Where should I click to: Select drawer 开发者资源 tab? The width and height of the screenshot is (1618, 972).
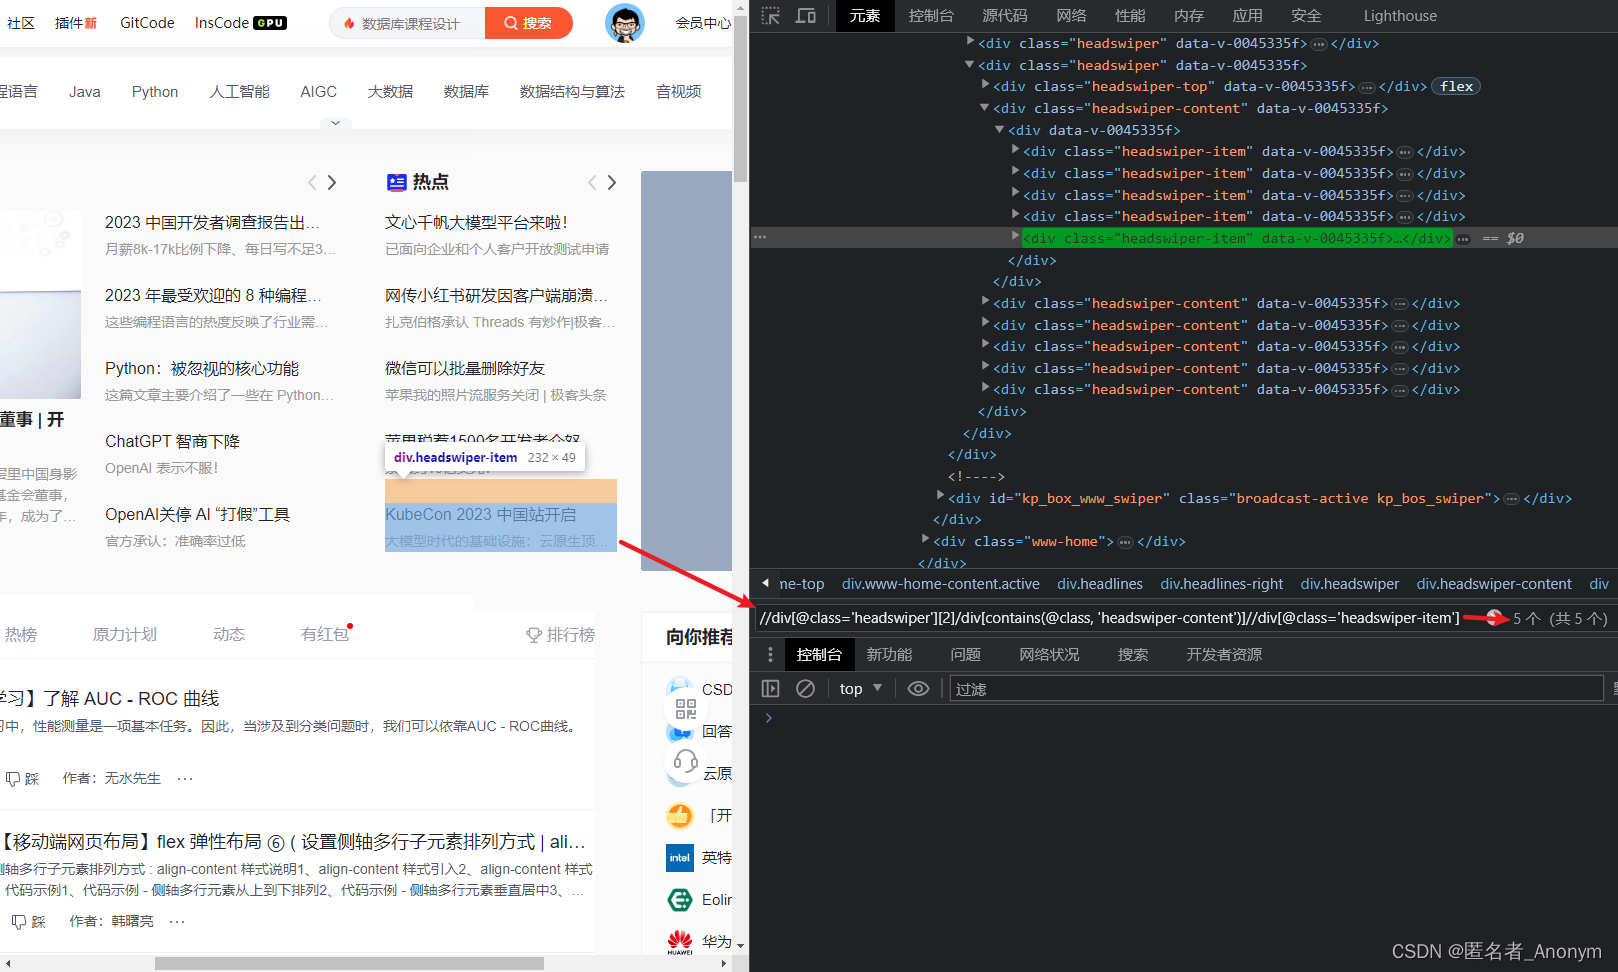click(x=1224, y=655)
